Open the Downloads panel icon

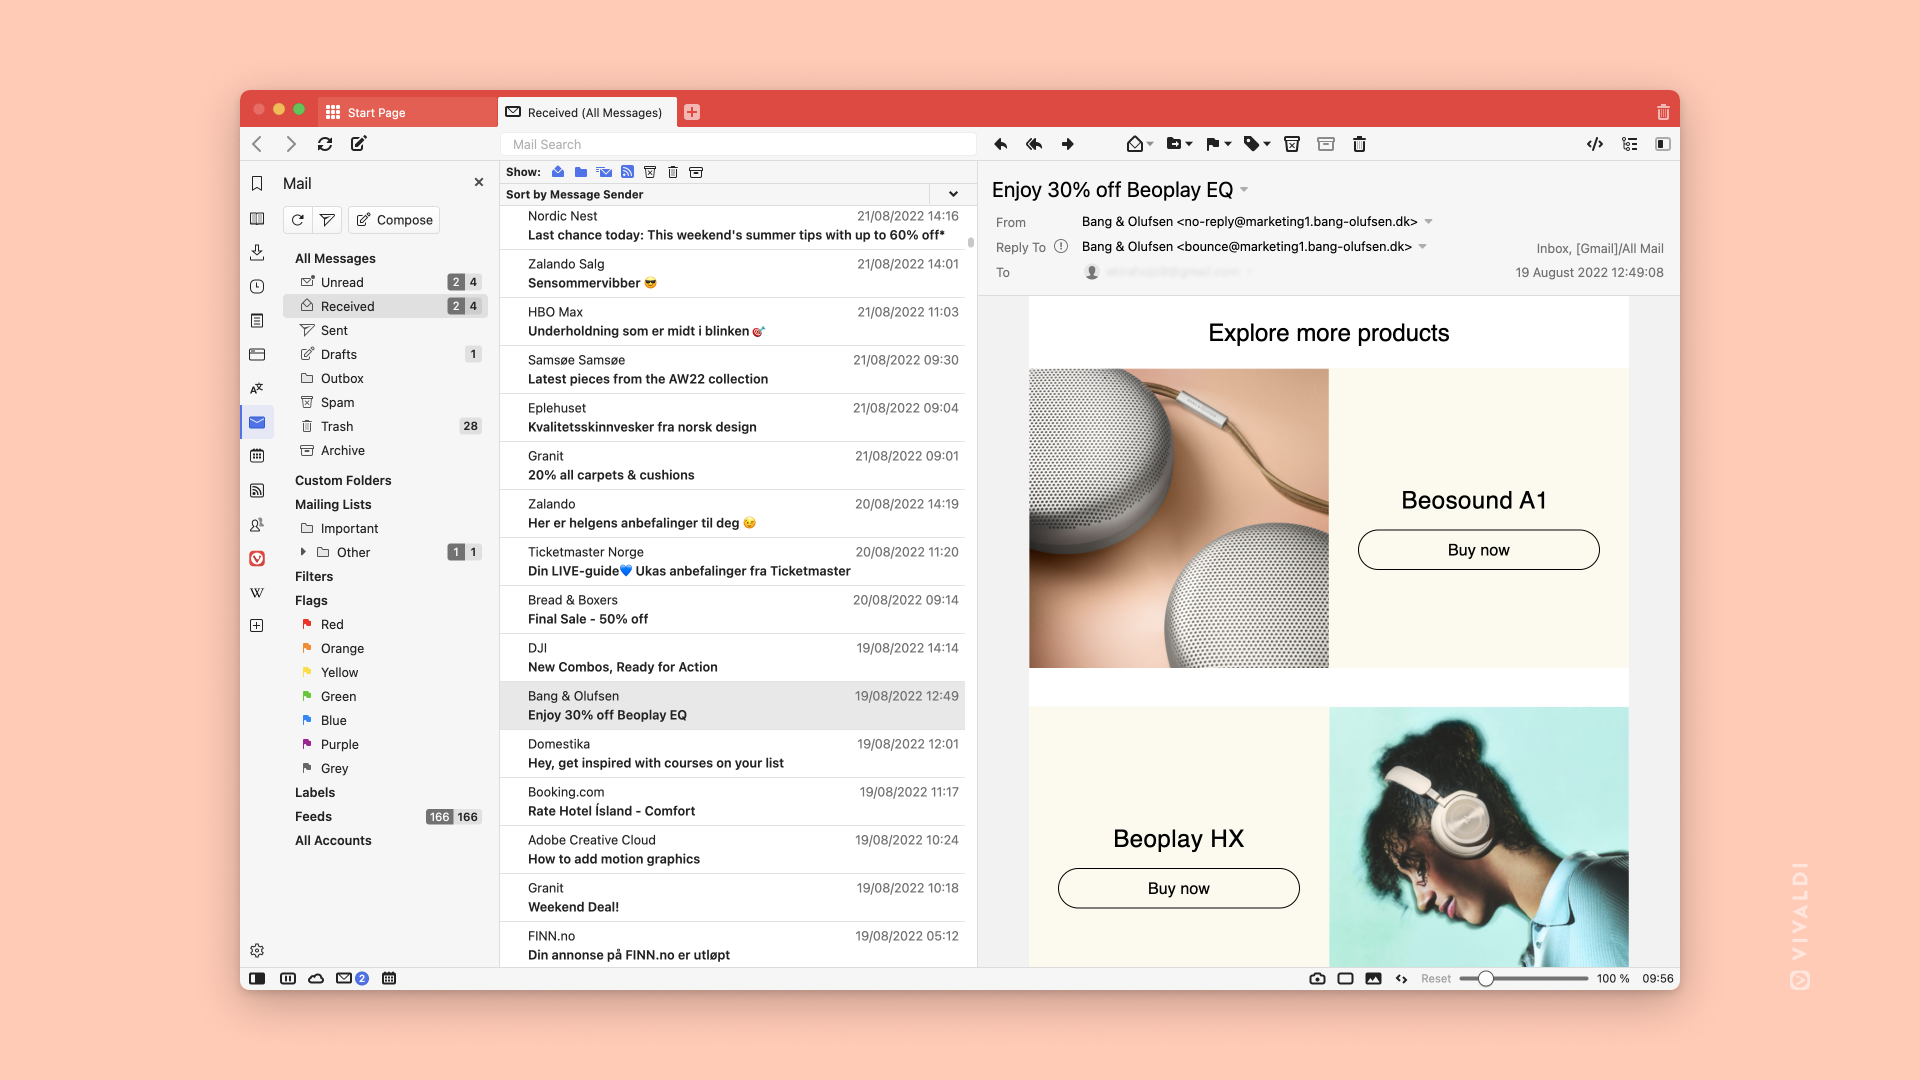tap(257, 252)
